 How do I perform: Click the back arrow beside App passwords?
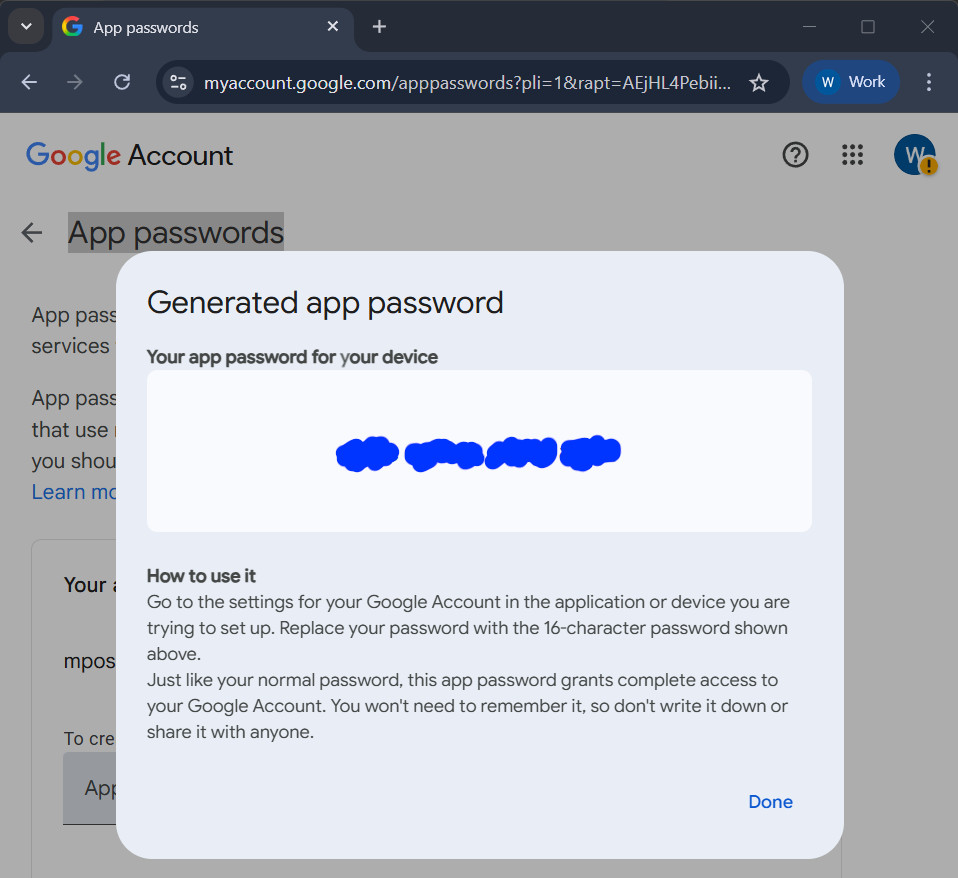pos(32,233)
